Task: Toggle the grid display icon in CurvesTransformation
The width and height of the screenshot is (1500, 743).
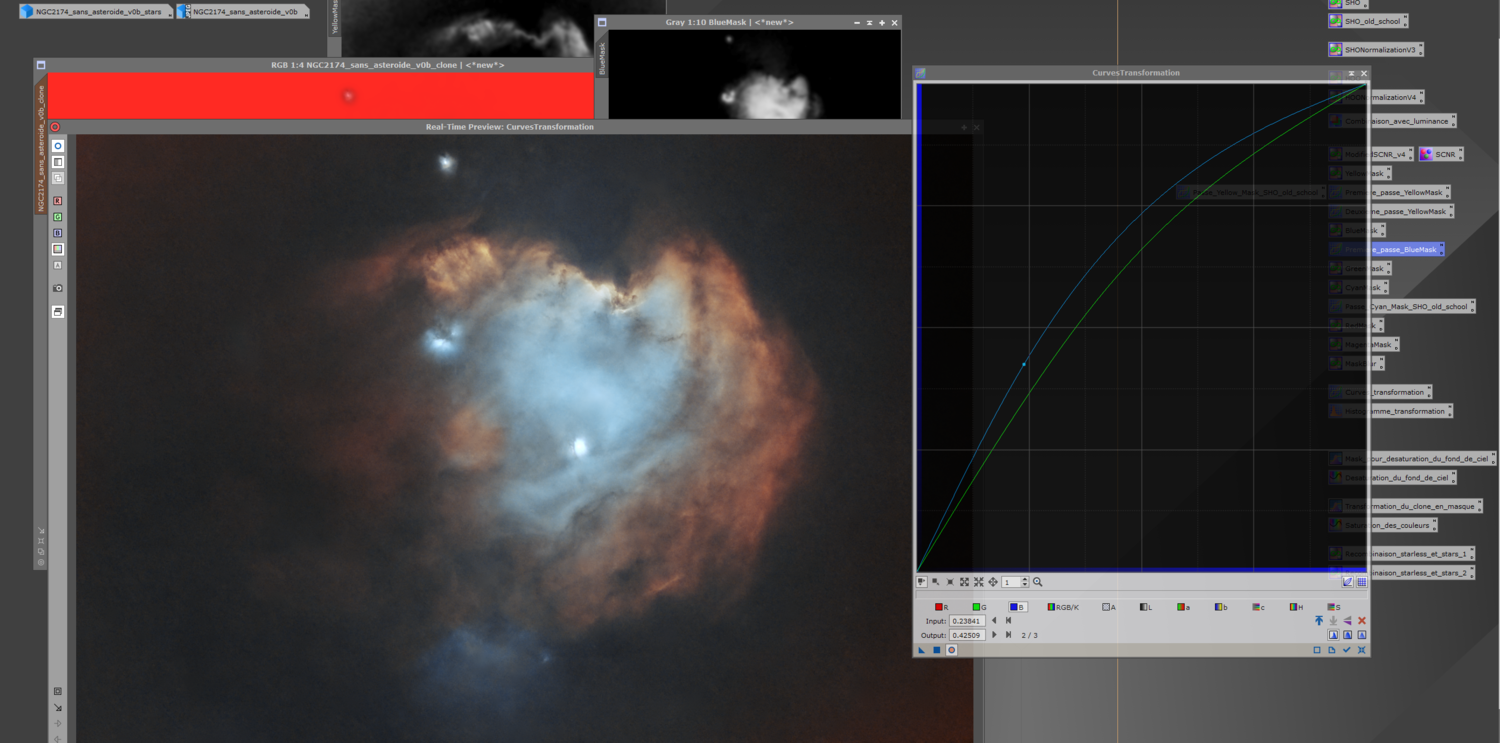Action: coord(1361,582)
